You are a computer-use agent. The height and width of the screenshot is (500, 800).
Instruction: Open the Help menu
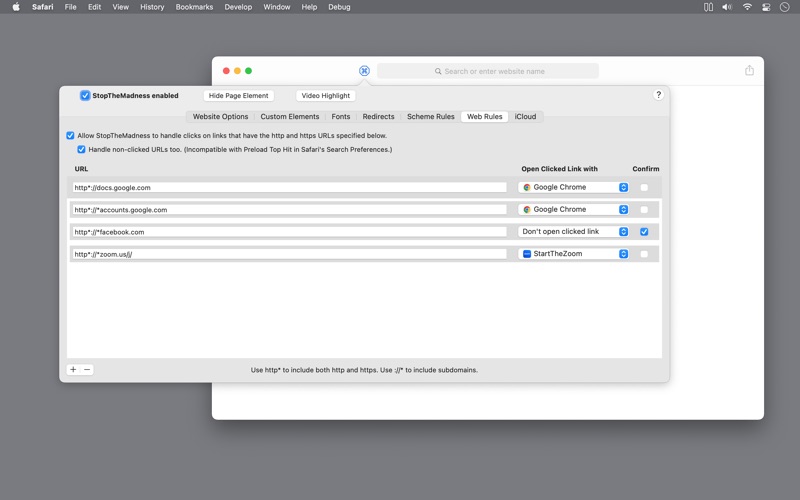click(x=309, y=7)
